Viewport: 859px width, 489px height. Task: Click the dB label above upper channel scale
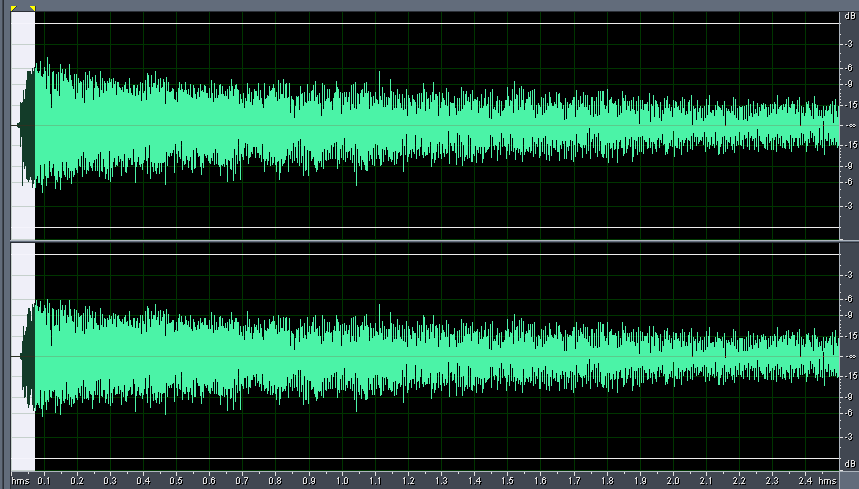pyautogui.click(x=848, y=17)
